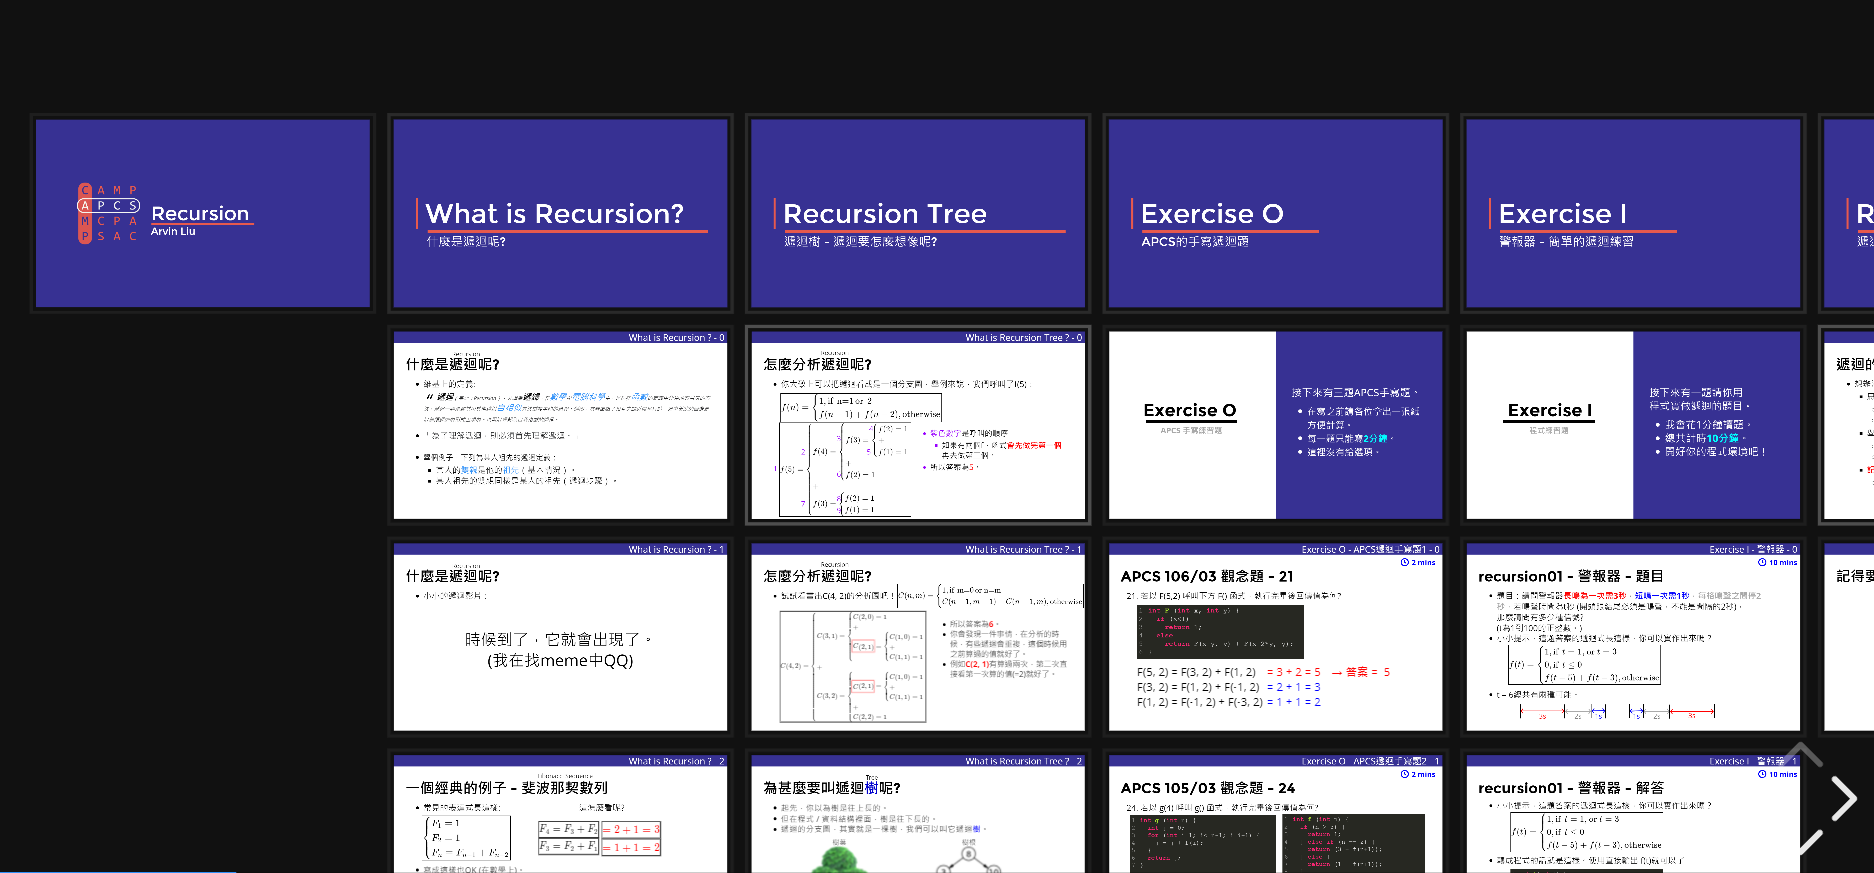This screenshot has width=1874, height=873.
Task: Go to next slide with right arrow
Action: point(1844,798)
